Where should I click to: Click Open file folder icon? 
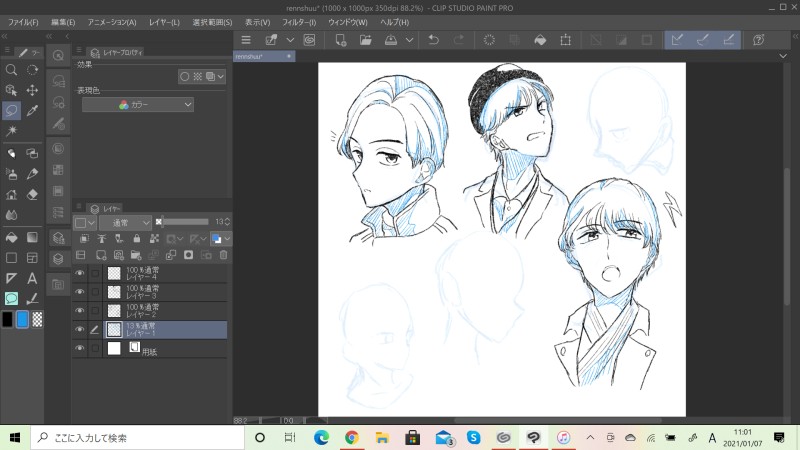coord(366,40)
